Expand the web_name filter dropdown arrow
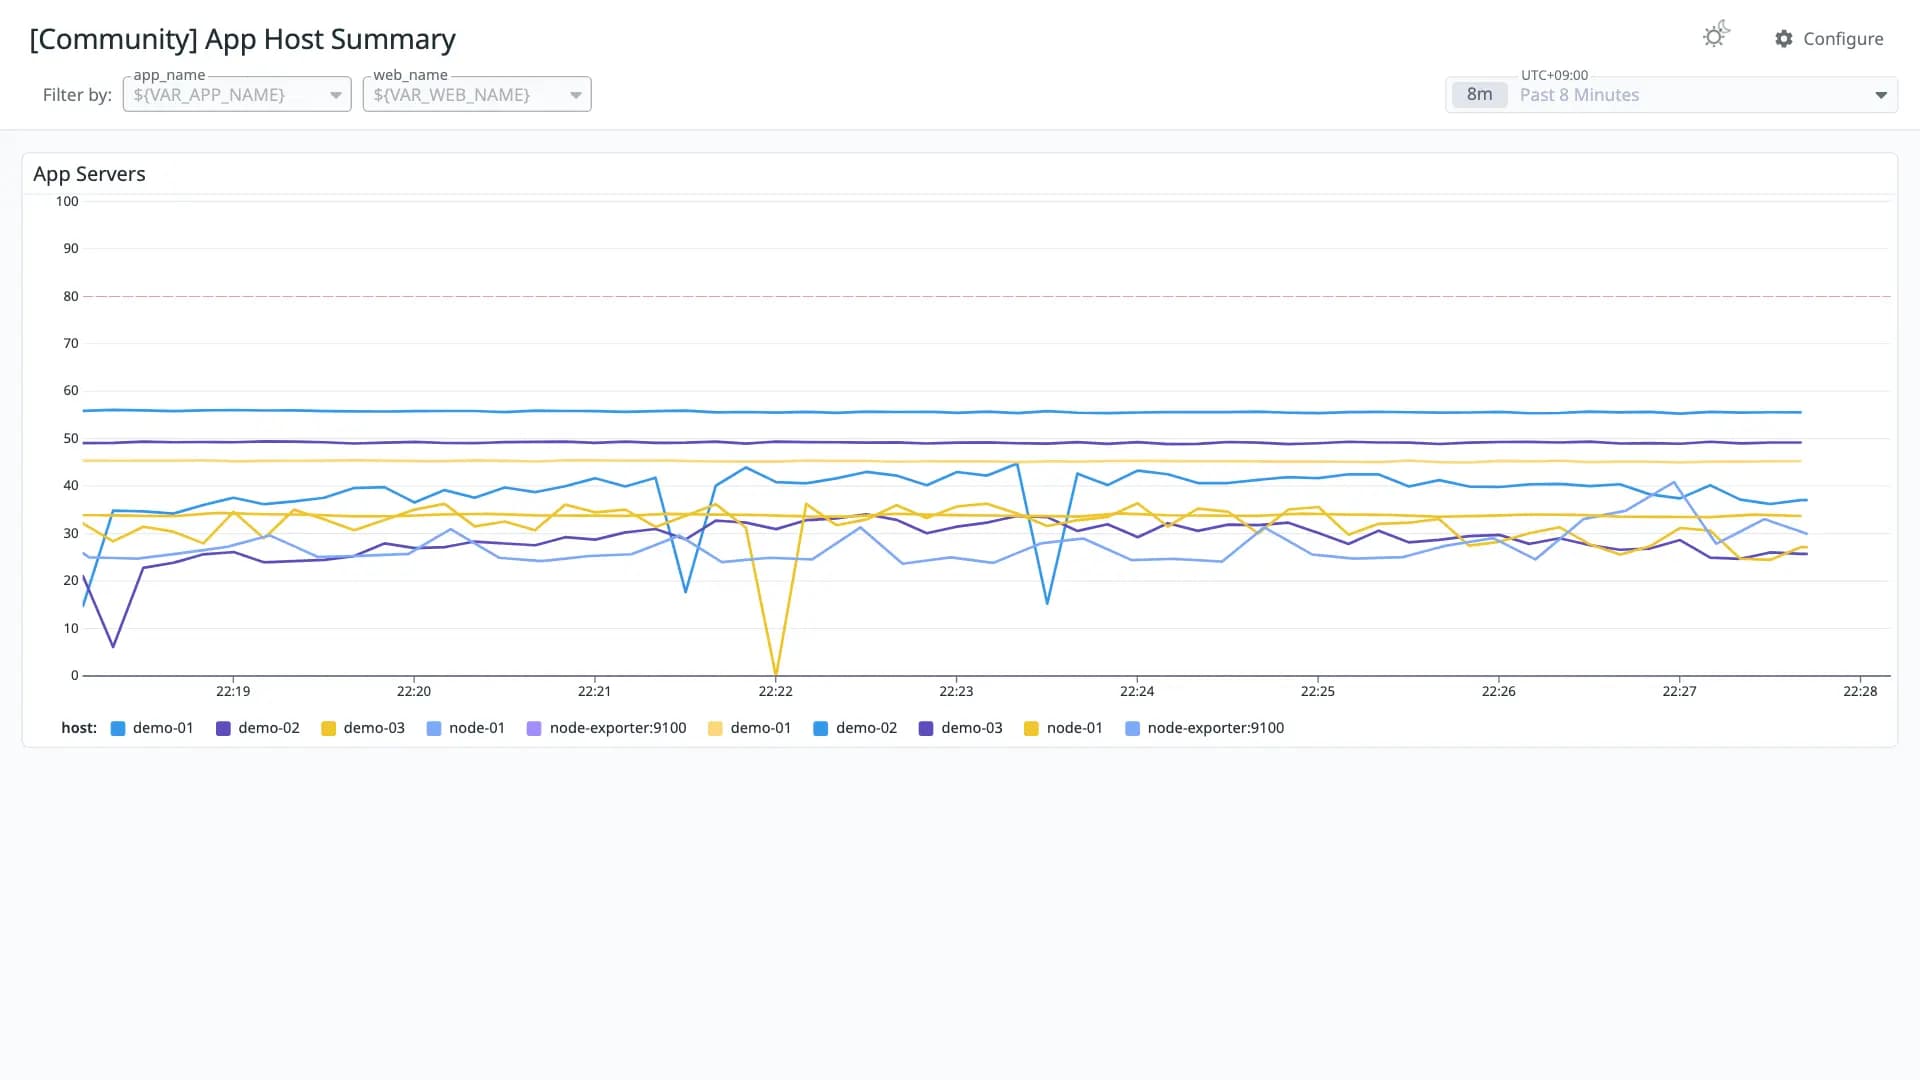Viewport: 1920px width, 1080px height. coord(576,95)
